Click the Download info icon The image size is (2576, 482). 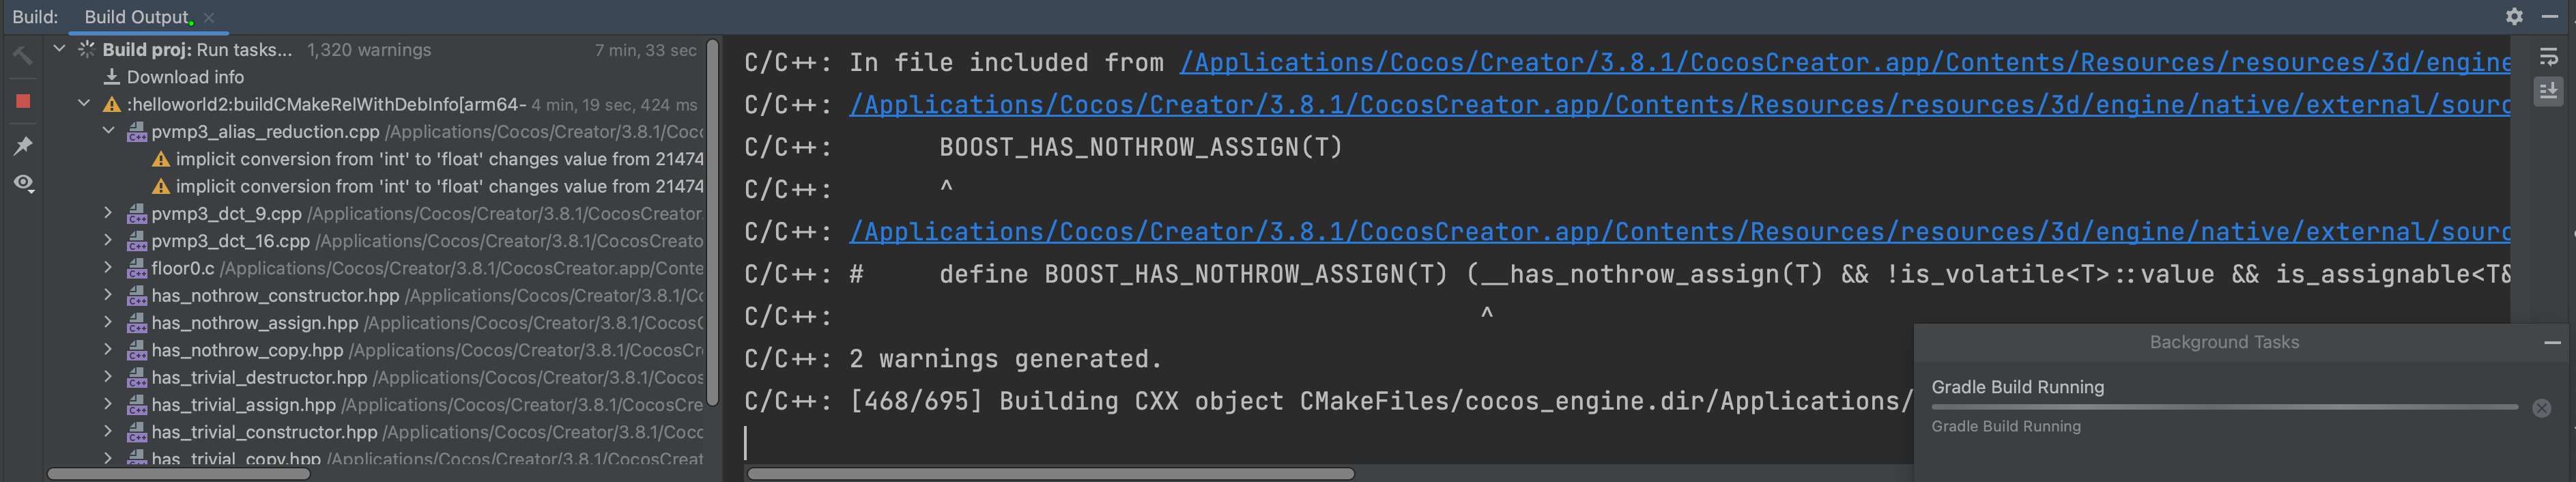[112, 77]
